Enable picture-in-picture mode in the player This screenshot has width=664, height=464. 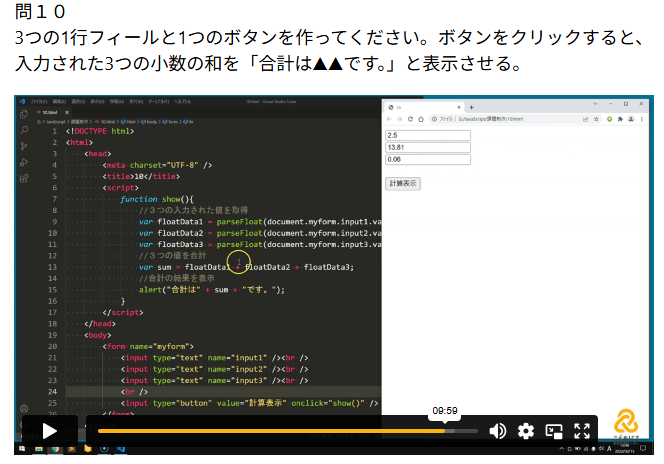553,431
